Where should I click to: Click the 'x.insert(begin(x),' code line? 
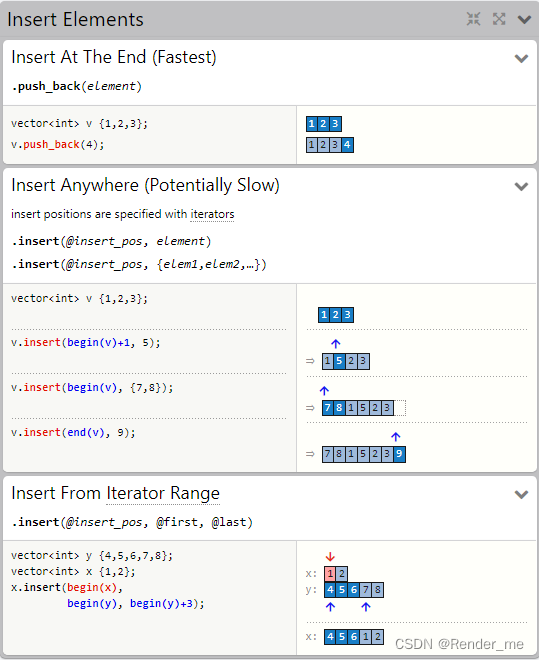pos(67,588)
